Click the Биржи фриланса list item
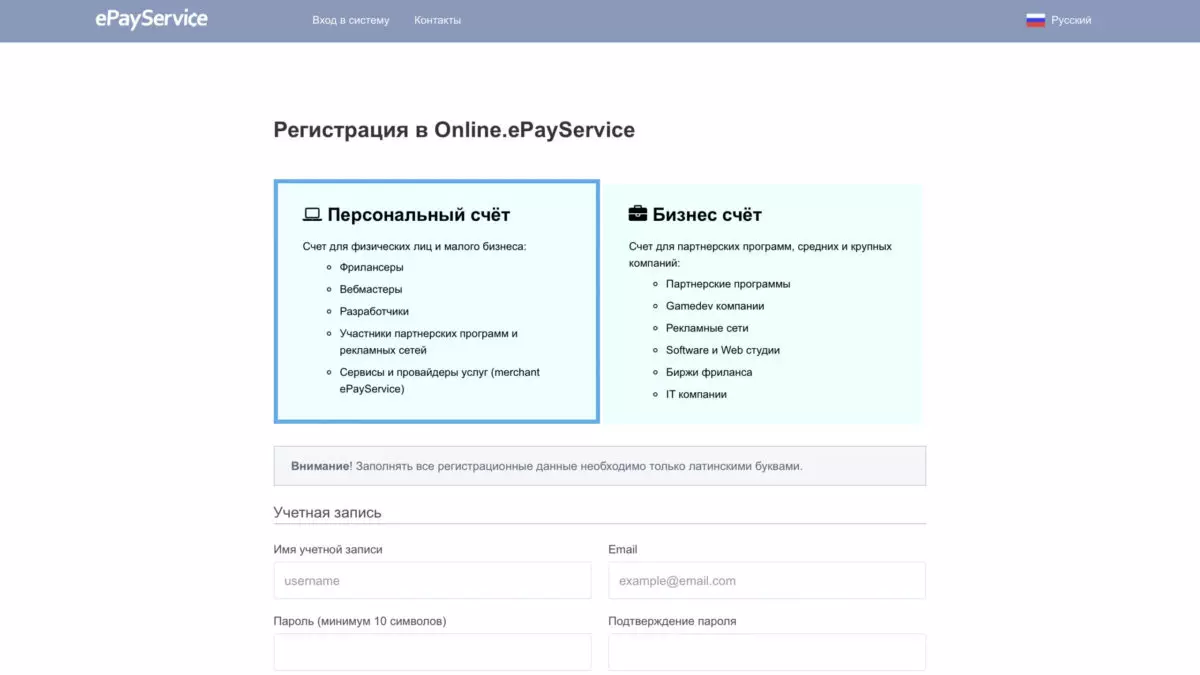The height and width of the screenshot is (675, 1200). pyautogui.click(x=709, y=372)
